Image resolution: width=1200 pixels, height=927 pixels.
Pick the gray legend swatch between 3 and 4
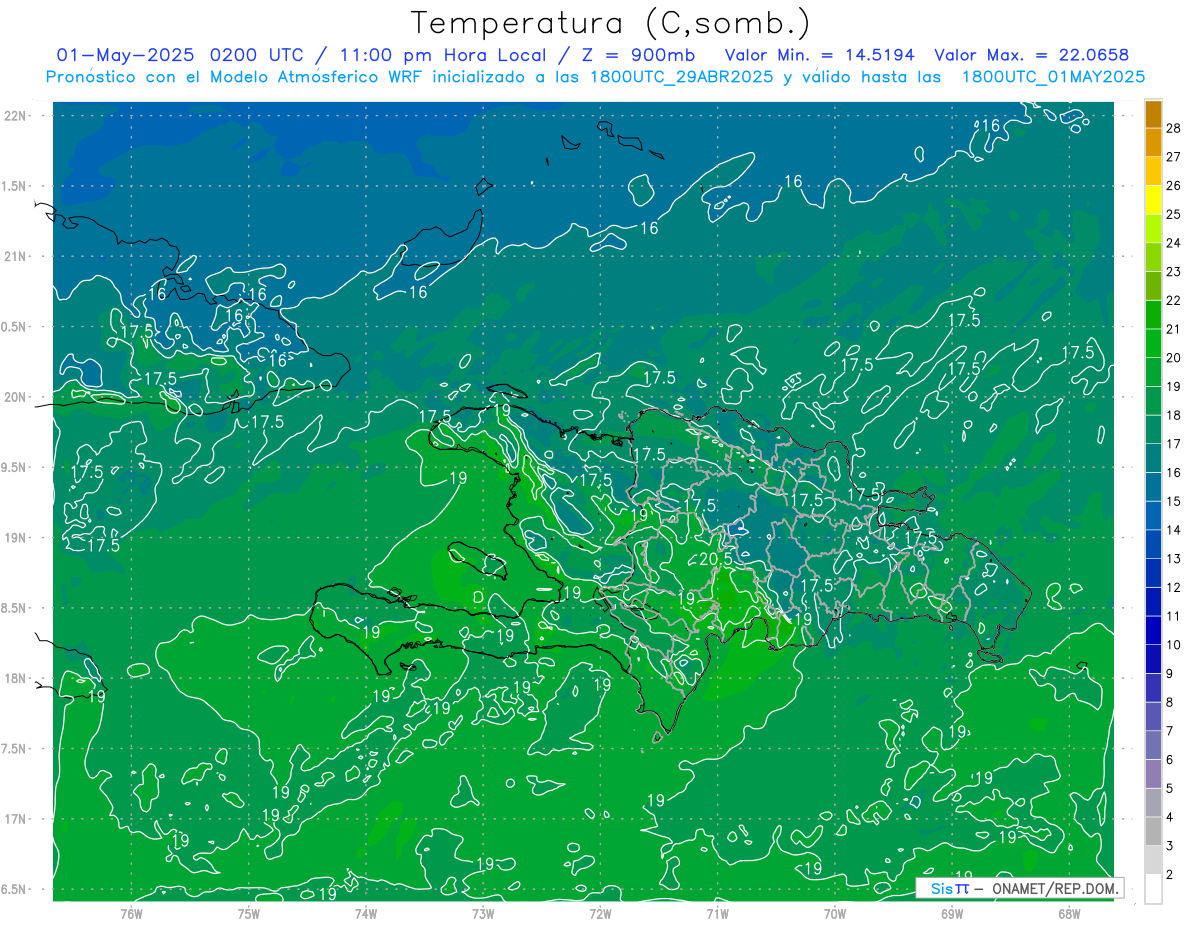coord(1153,831)
